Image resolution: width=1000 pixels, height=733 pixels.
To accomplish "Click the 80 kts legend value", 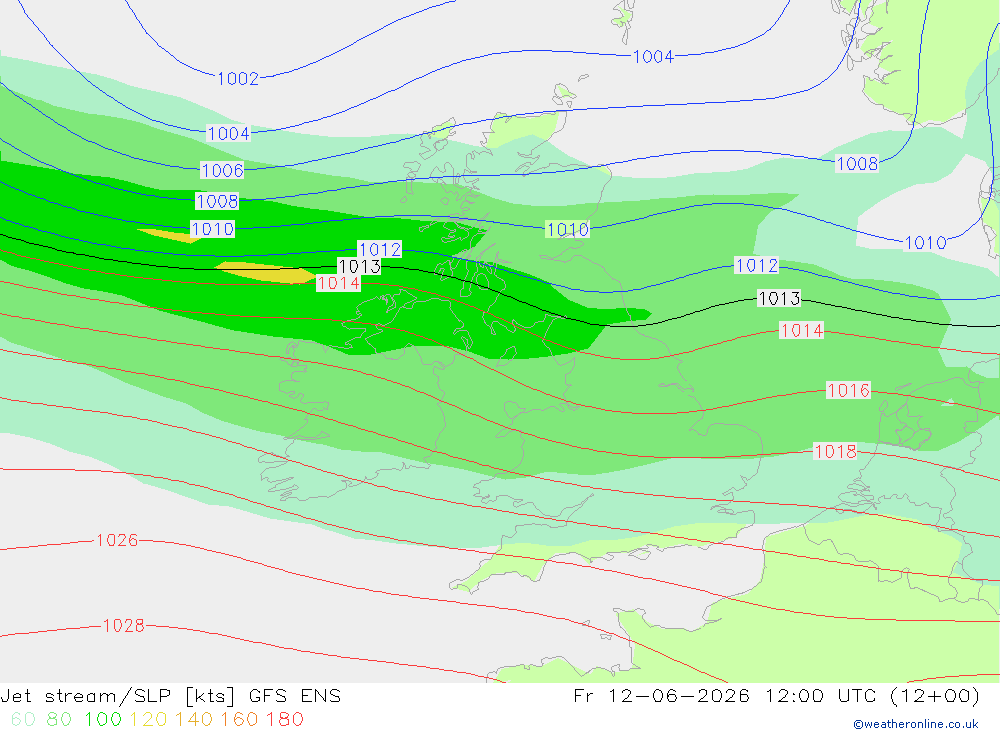I will [x=59, y=719].
